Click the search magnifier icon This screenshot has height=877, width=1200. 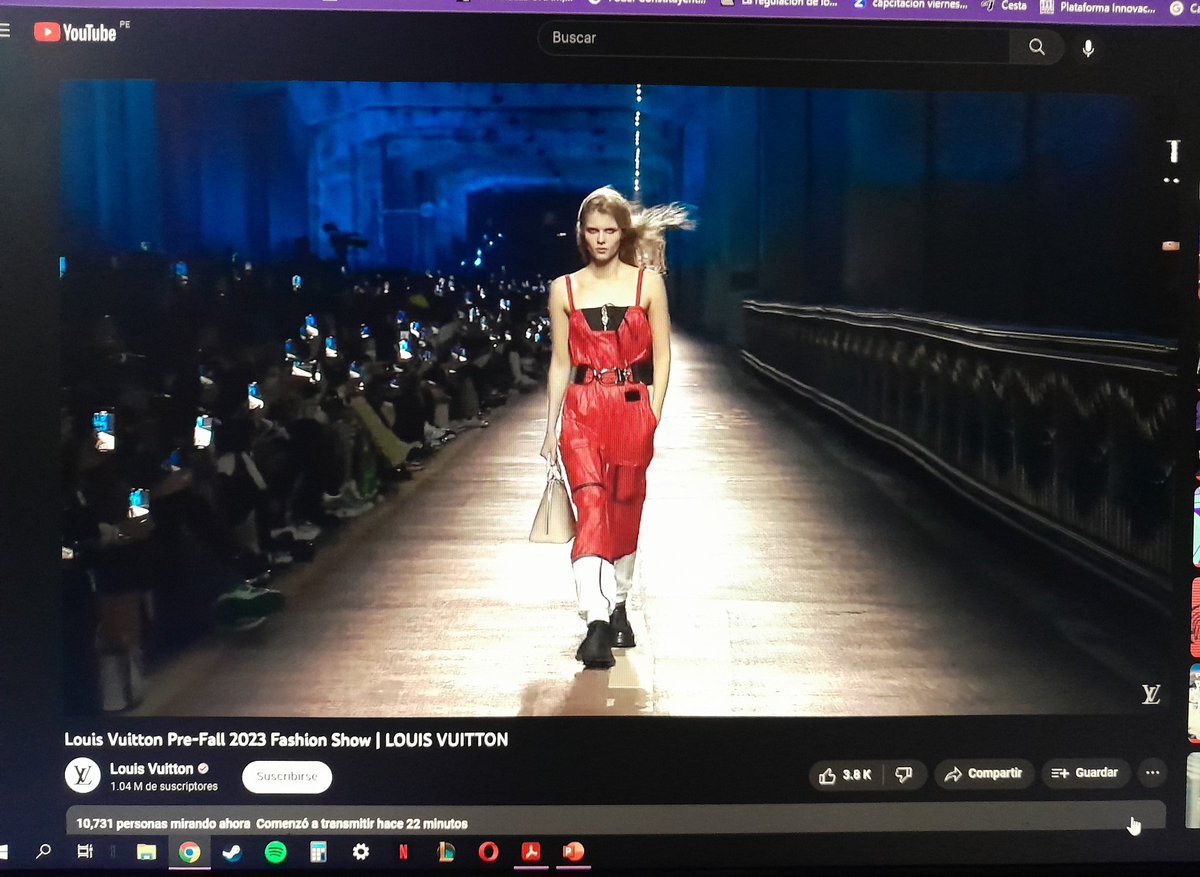tap(1036, 46)
